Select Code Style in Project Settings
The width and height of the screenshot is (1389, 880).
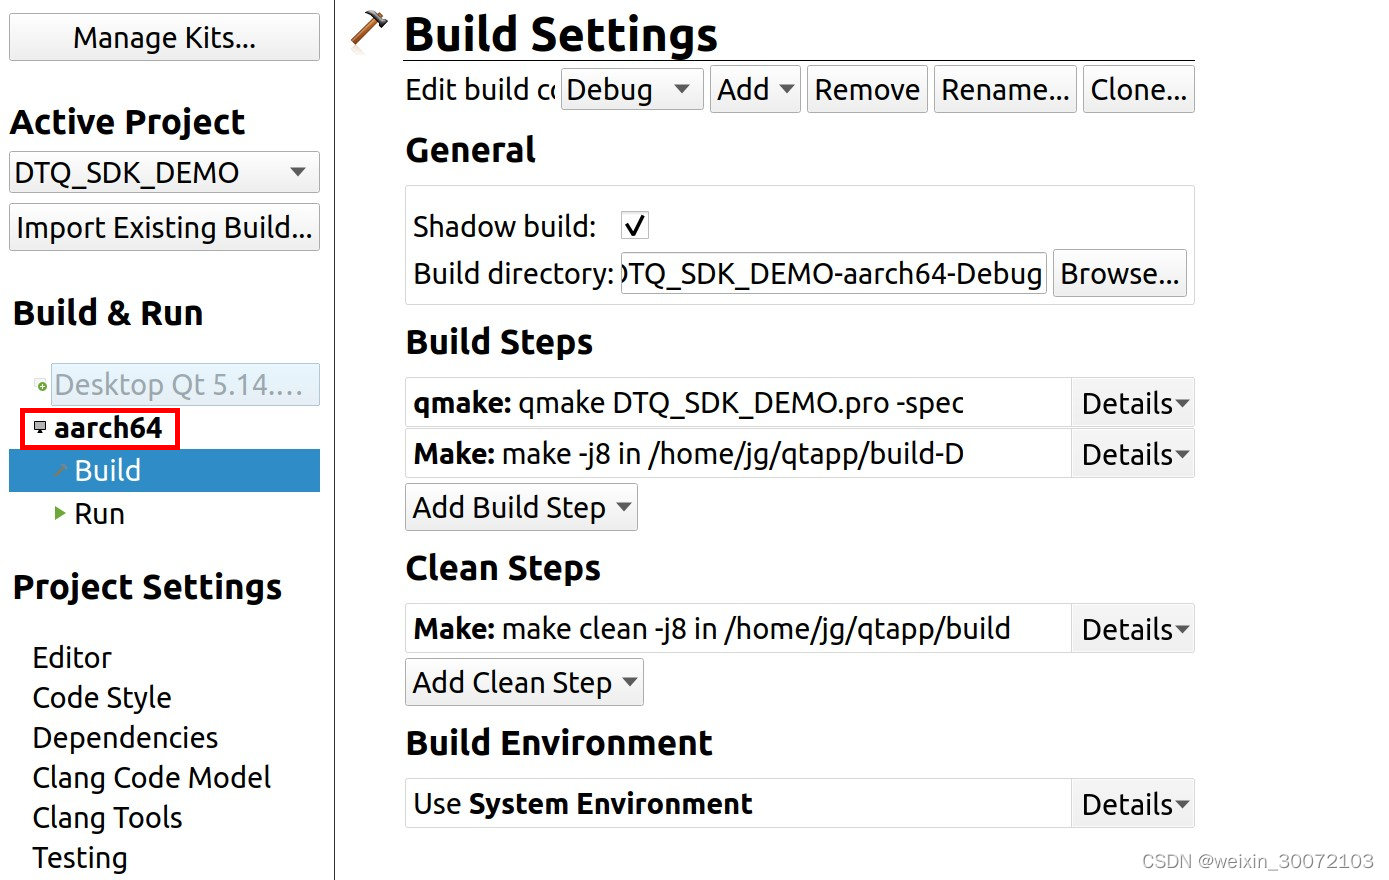click(102, 697)
